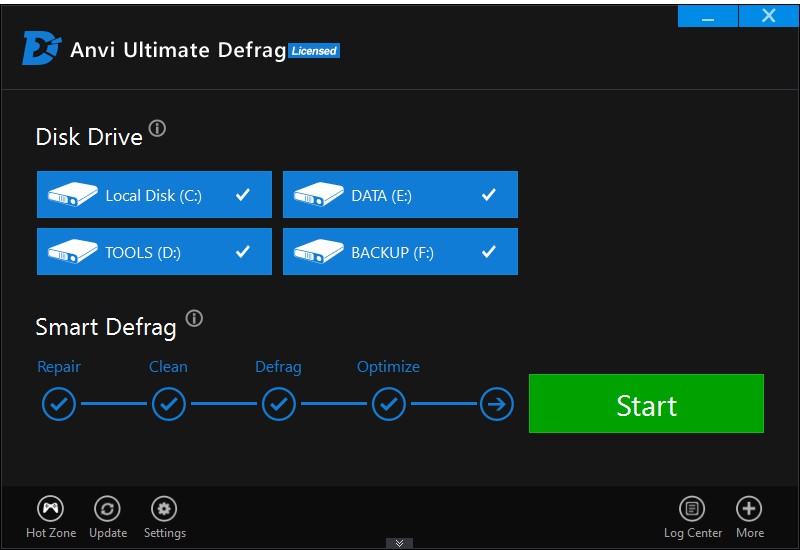Toggle the Defrag step circle
Viewport: 800px width, 550px height.
point(278,405)
